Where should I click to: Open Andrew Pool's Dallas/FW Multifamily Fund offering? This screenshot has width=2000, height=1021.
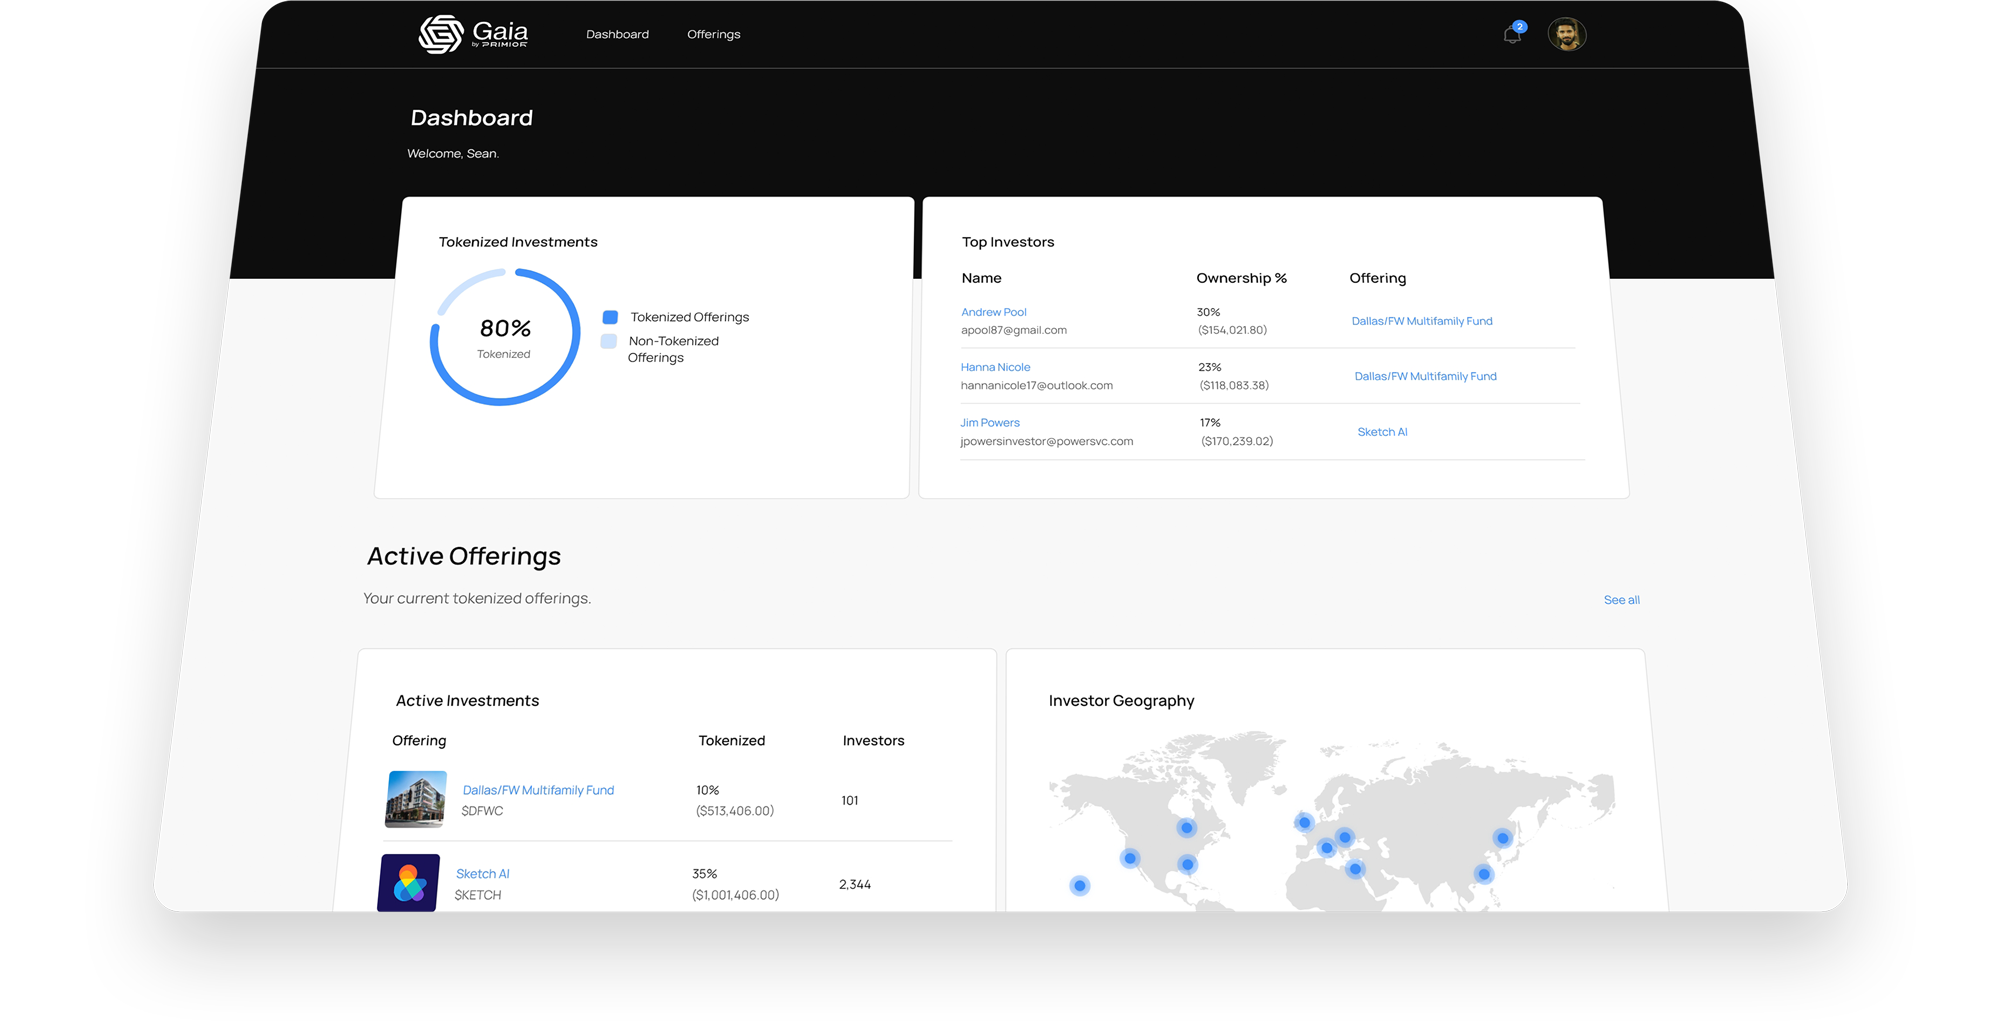tap(1422, 321)
